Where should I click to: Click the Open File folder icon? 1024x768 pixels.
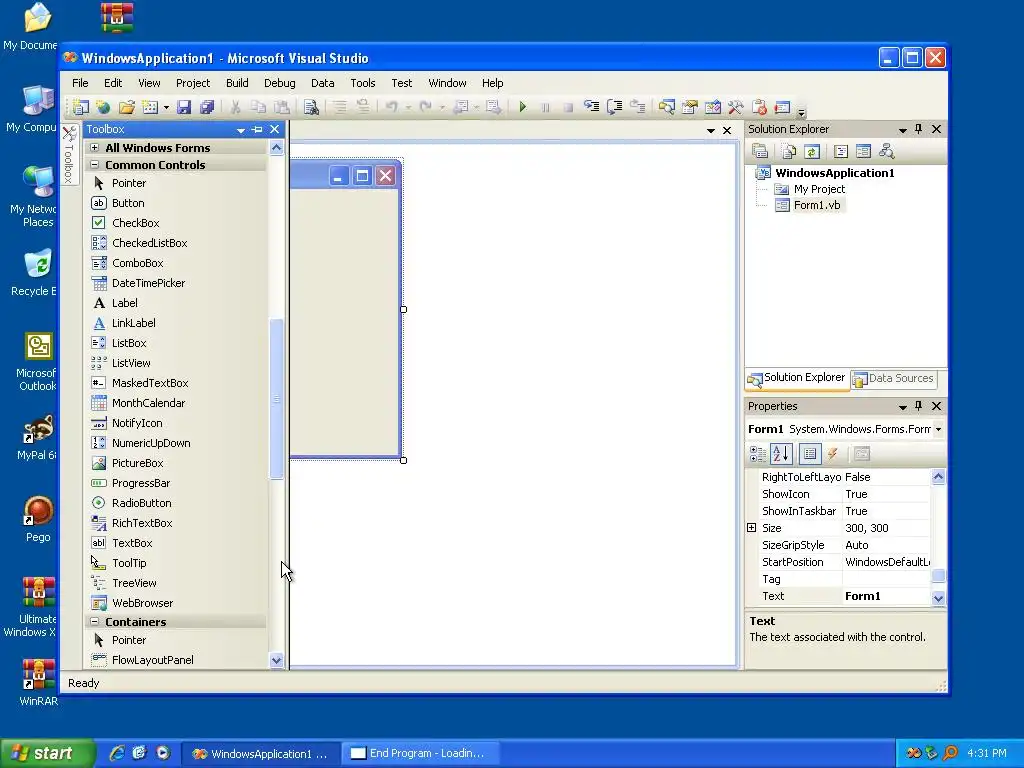127,107
